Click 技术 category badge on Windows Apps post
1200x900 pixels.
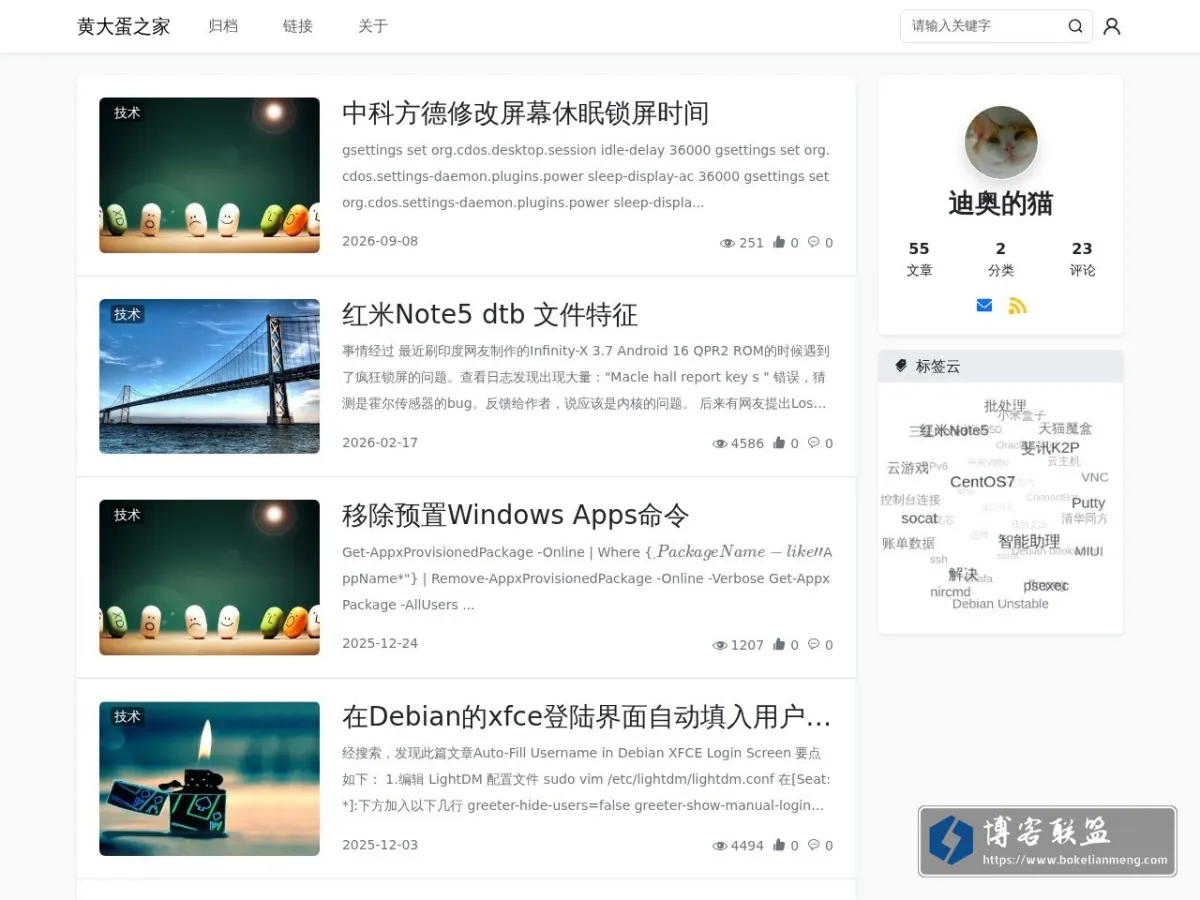(127, 515)
